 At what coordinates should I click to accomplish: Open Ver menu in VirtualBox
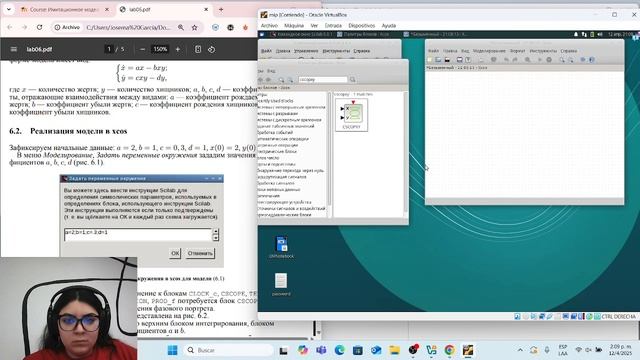(314, 25)
